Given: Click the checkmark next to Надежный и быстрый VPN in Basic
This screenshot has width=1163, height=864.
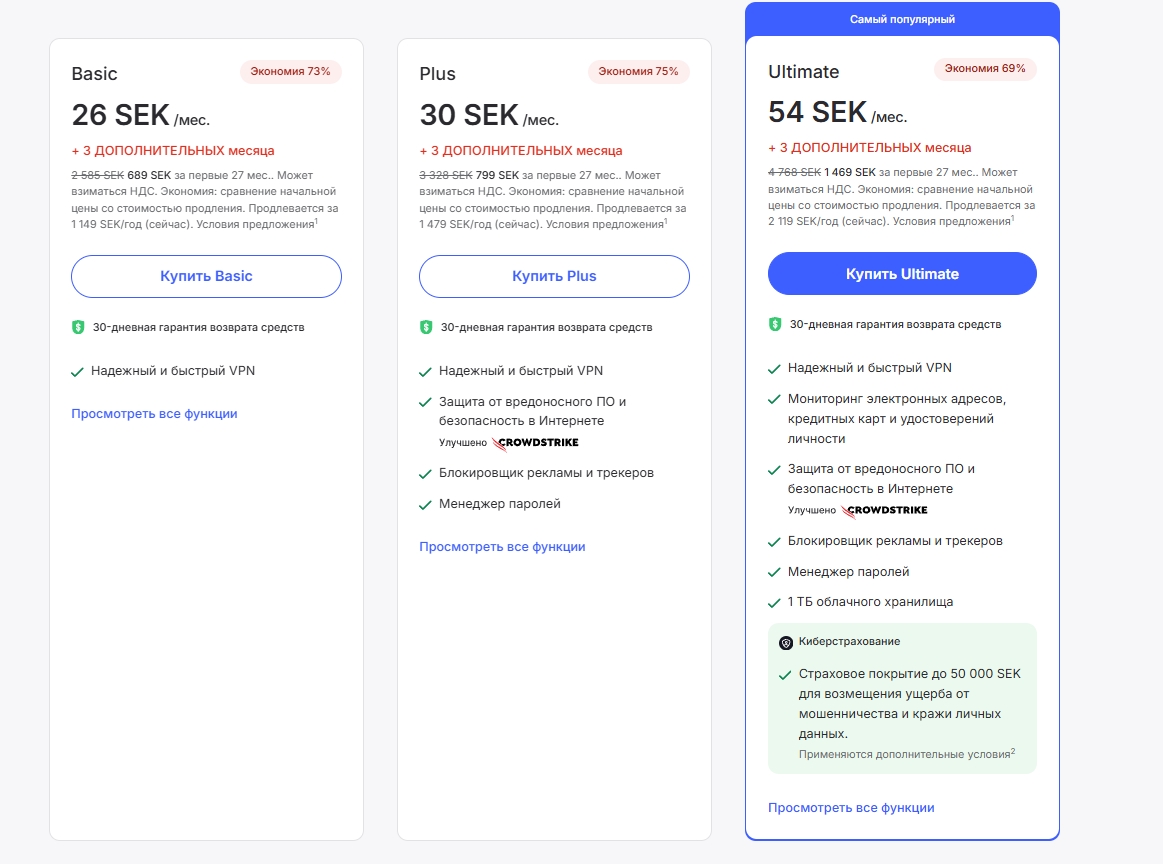Looking at the screenshot, I should pos(78,370).
